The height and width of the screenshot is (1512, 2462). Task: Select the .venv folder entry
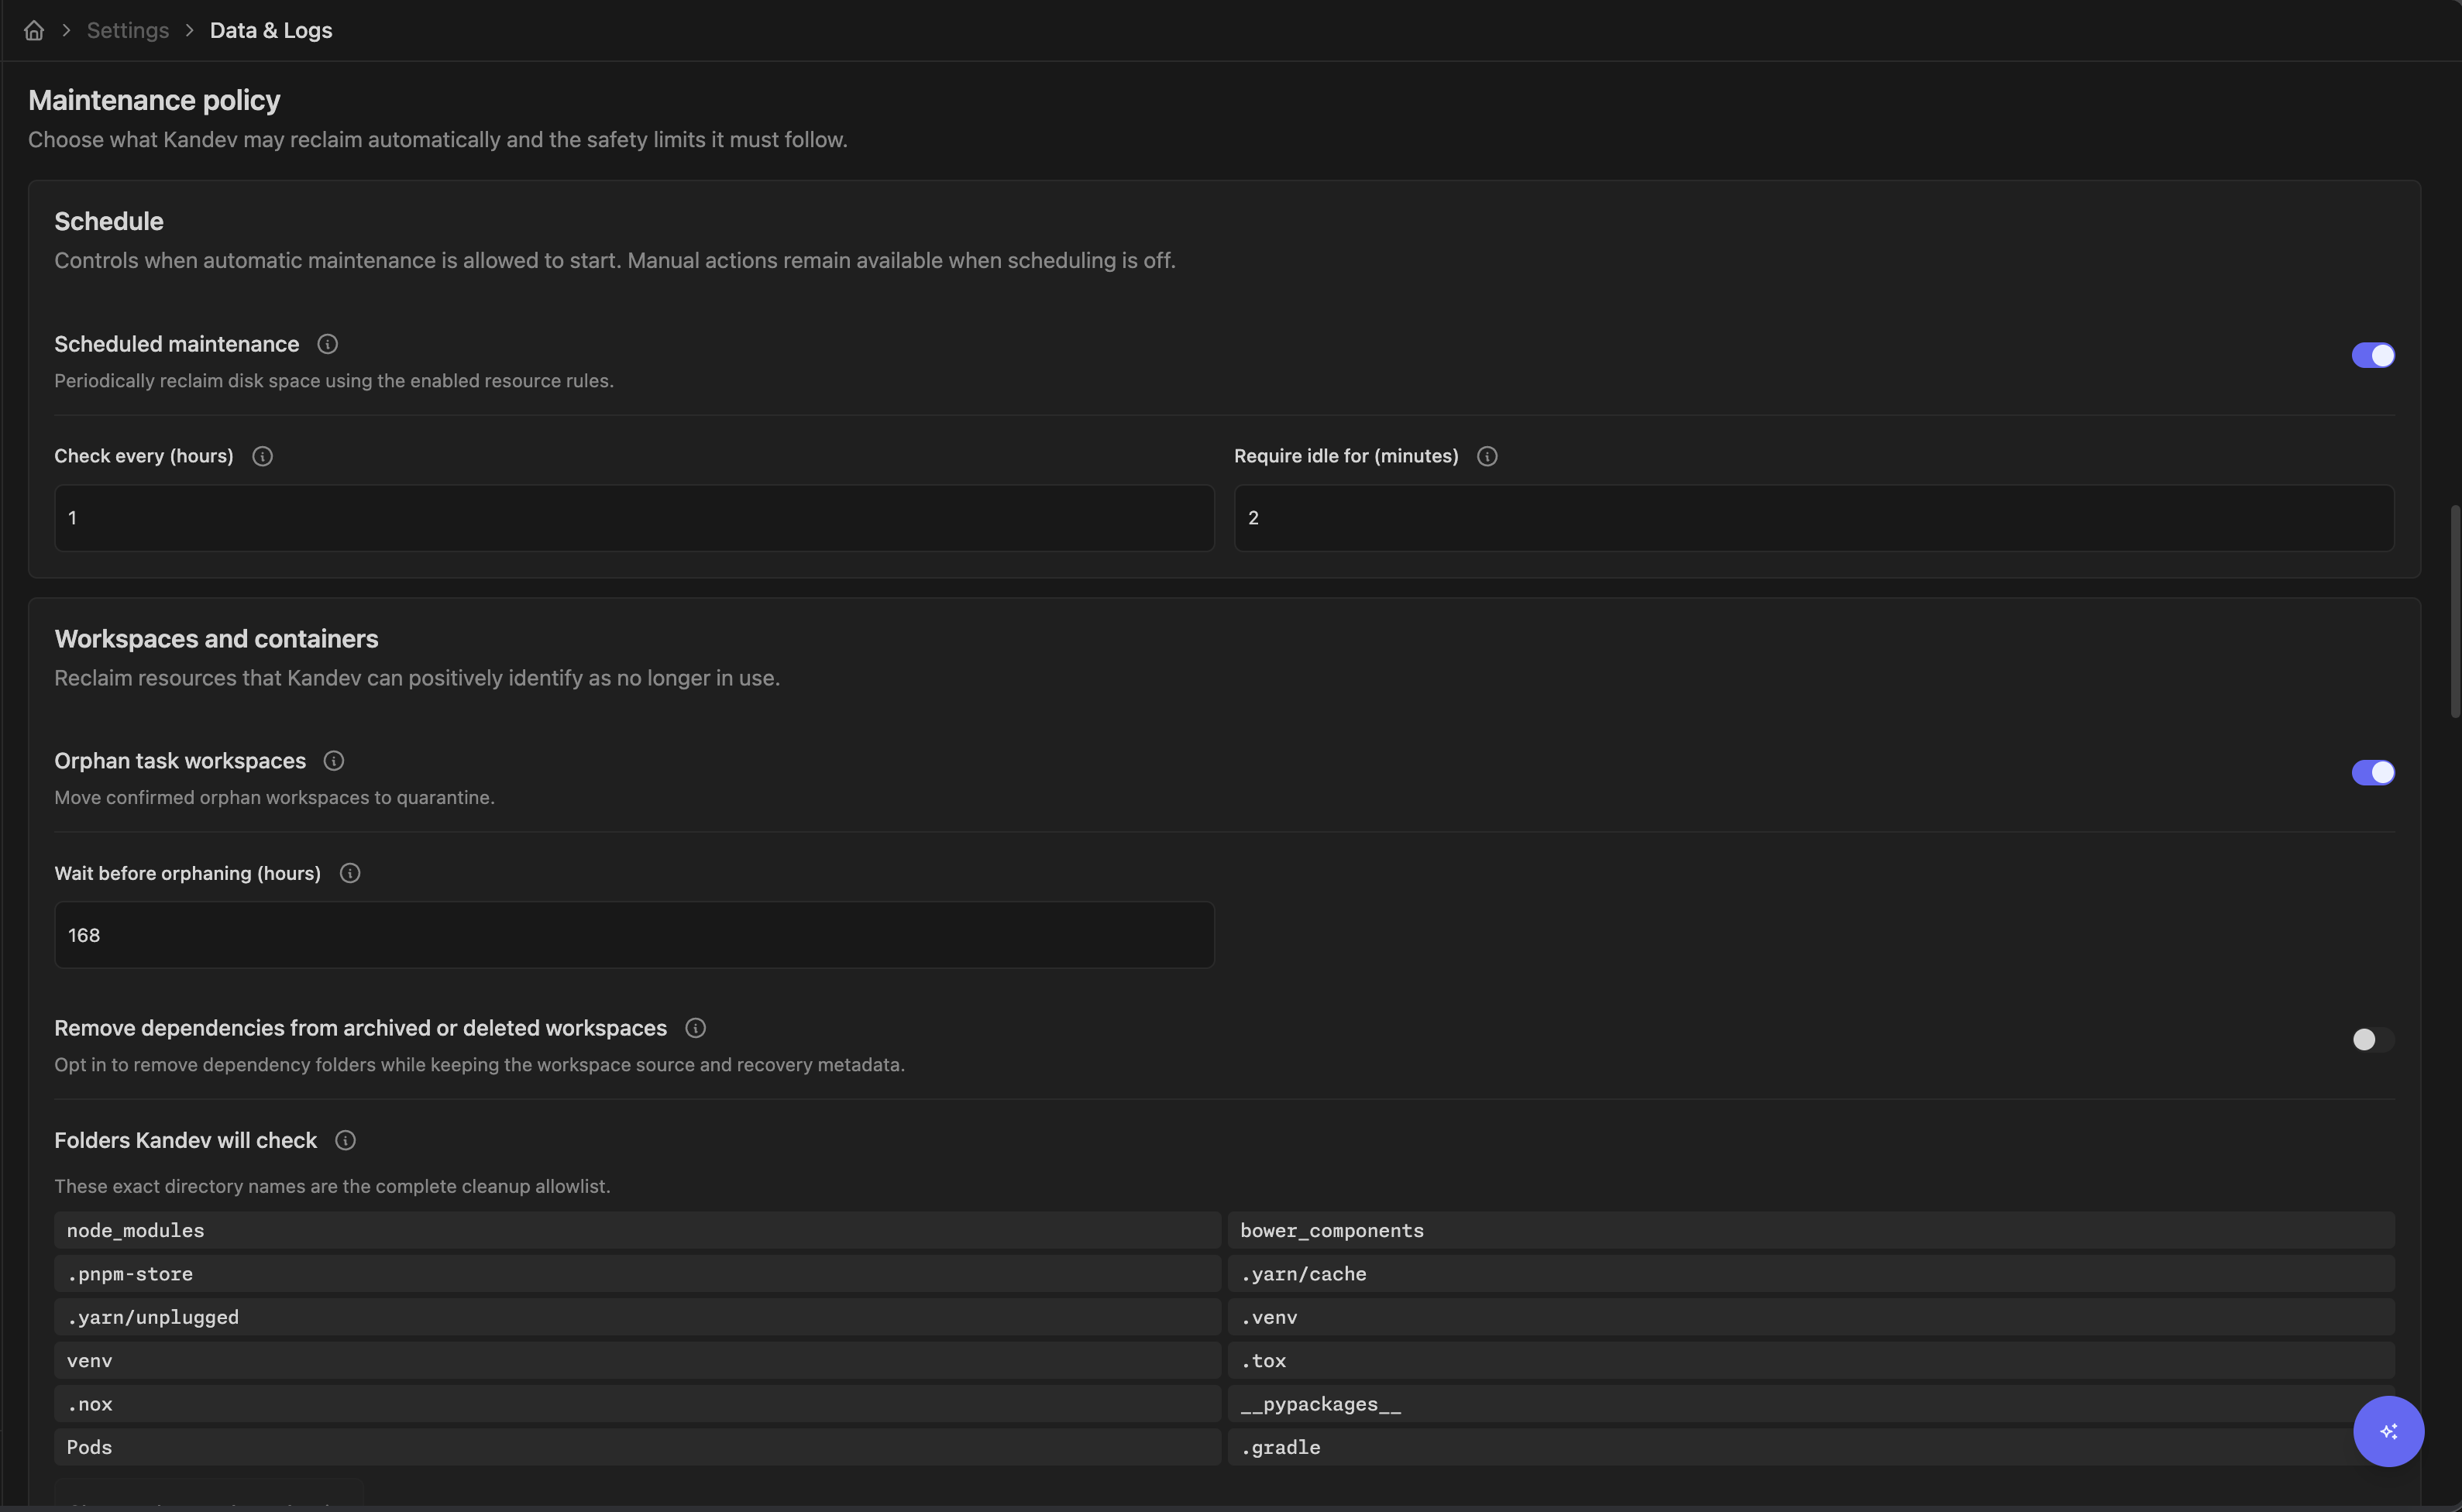tap(1811, 1318)
